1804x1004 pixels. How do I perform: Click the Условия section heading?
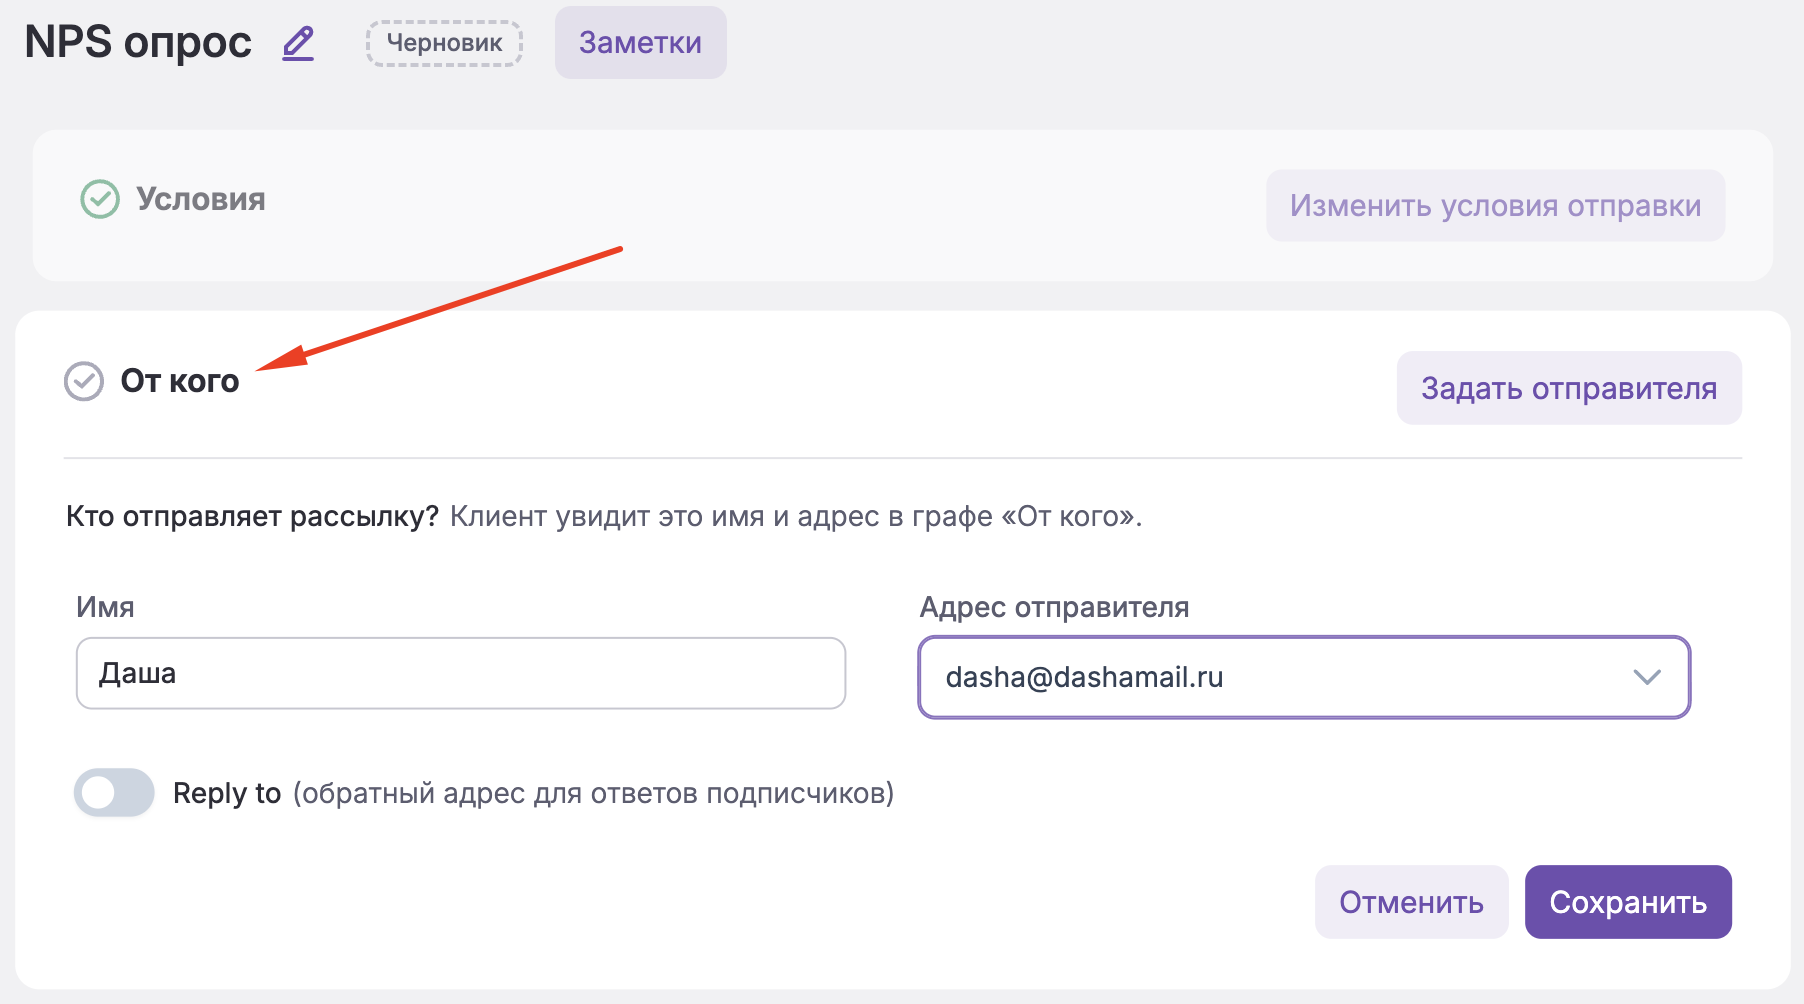coord(201,199)
